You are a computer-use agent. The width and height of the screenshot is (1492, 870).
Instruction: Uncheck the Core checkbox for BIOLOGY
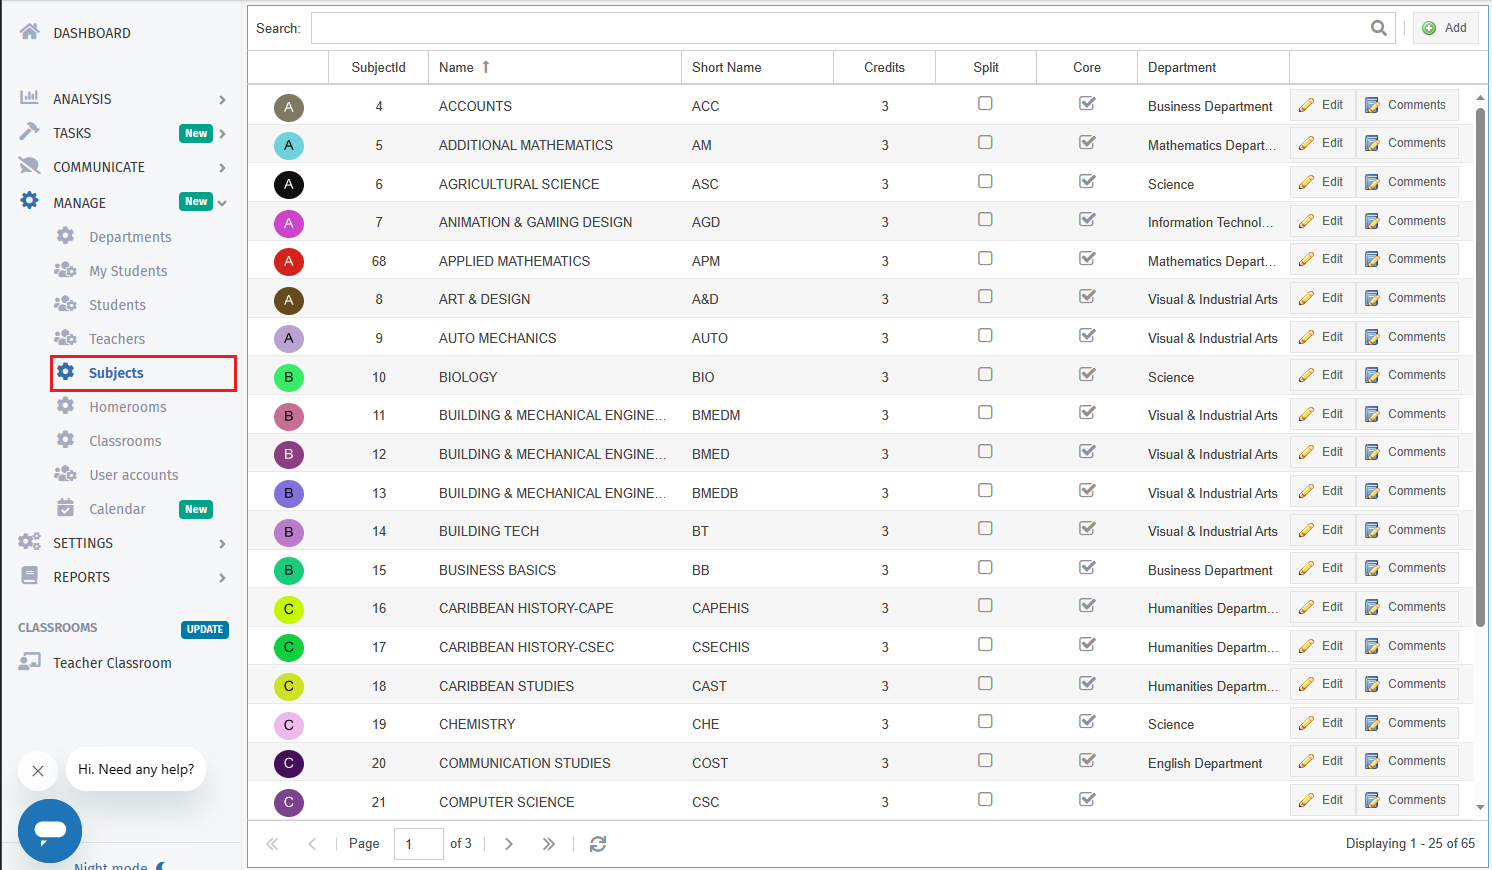1087,374
